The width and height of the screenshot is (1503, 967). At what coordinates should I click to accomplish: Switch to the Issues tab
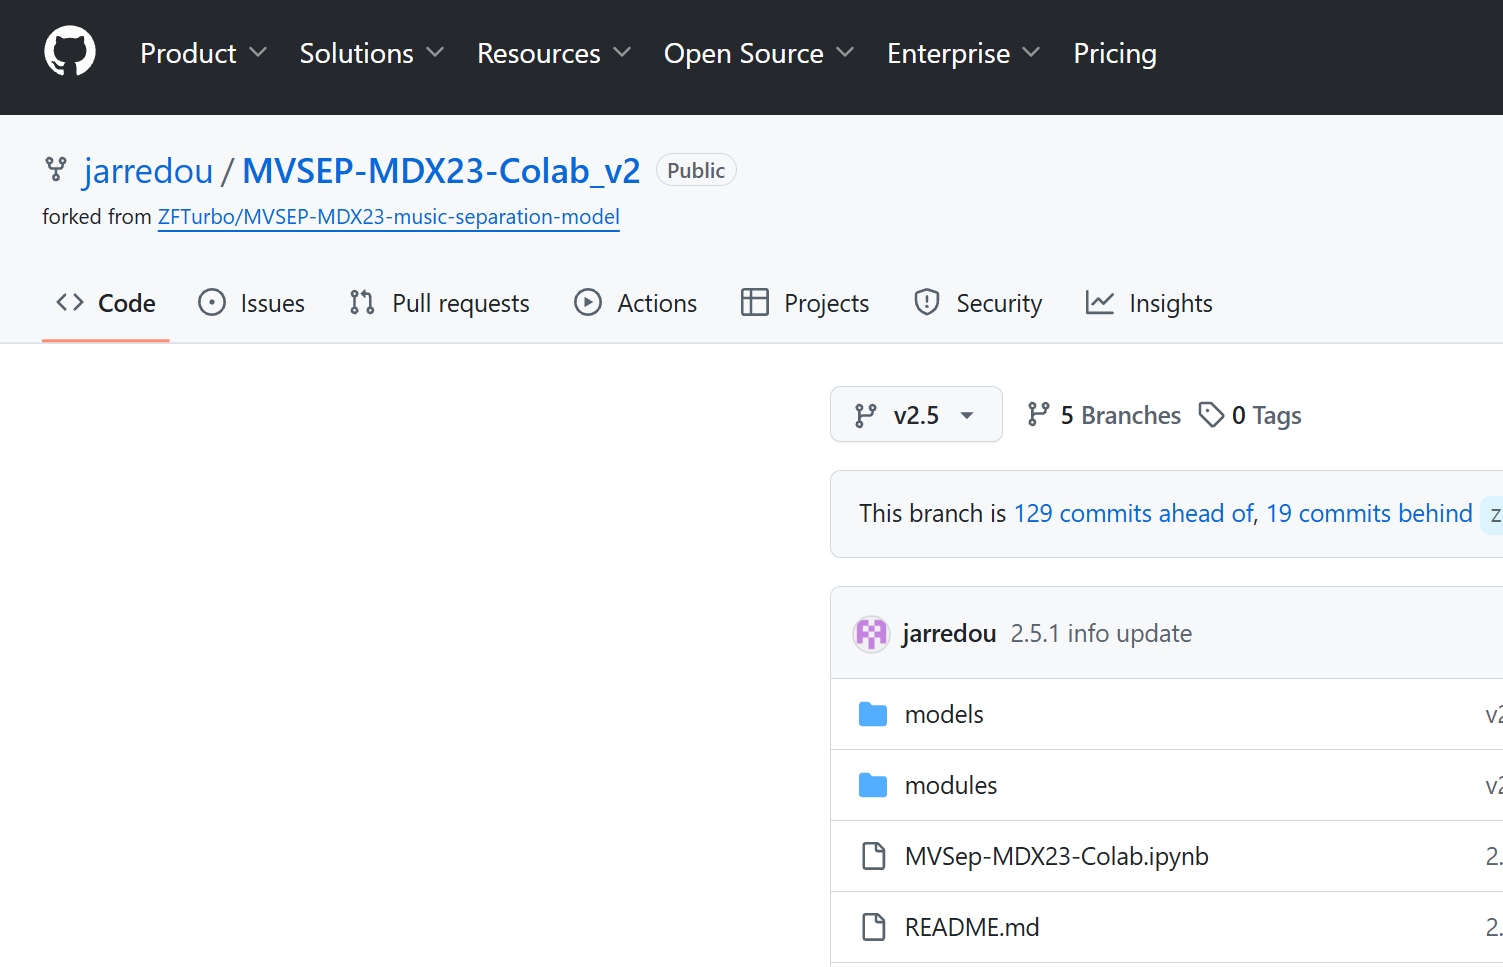252,303
